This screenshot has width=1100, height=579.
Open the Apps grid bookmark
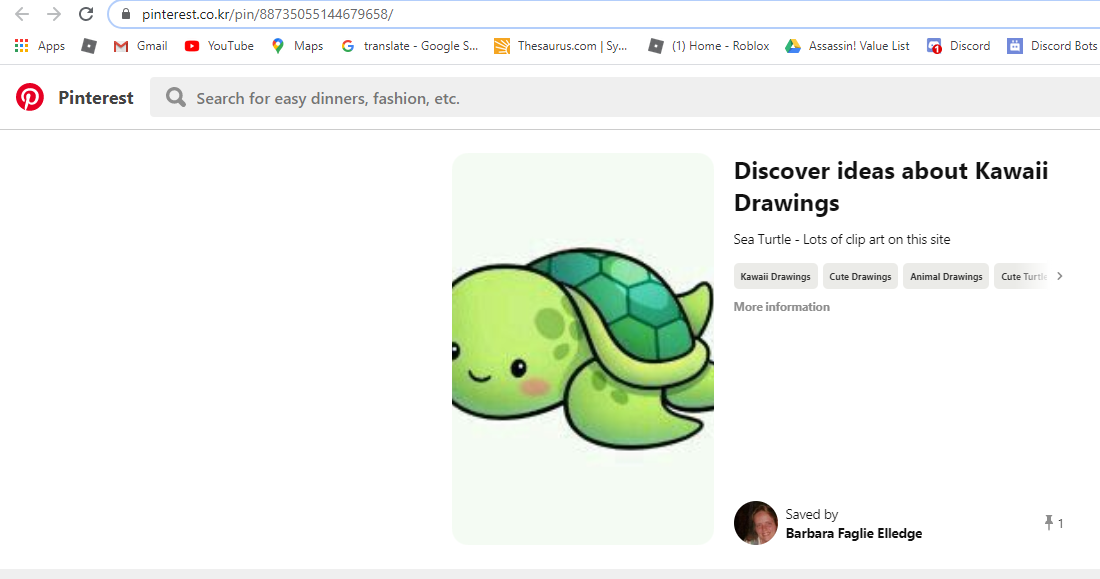pyautogui.click(x=40, y=46)
